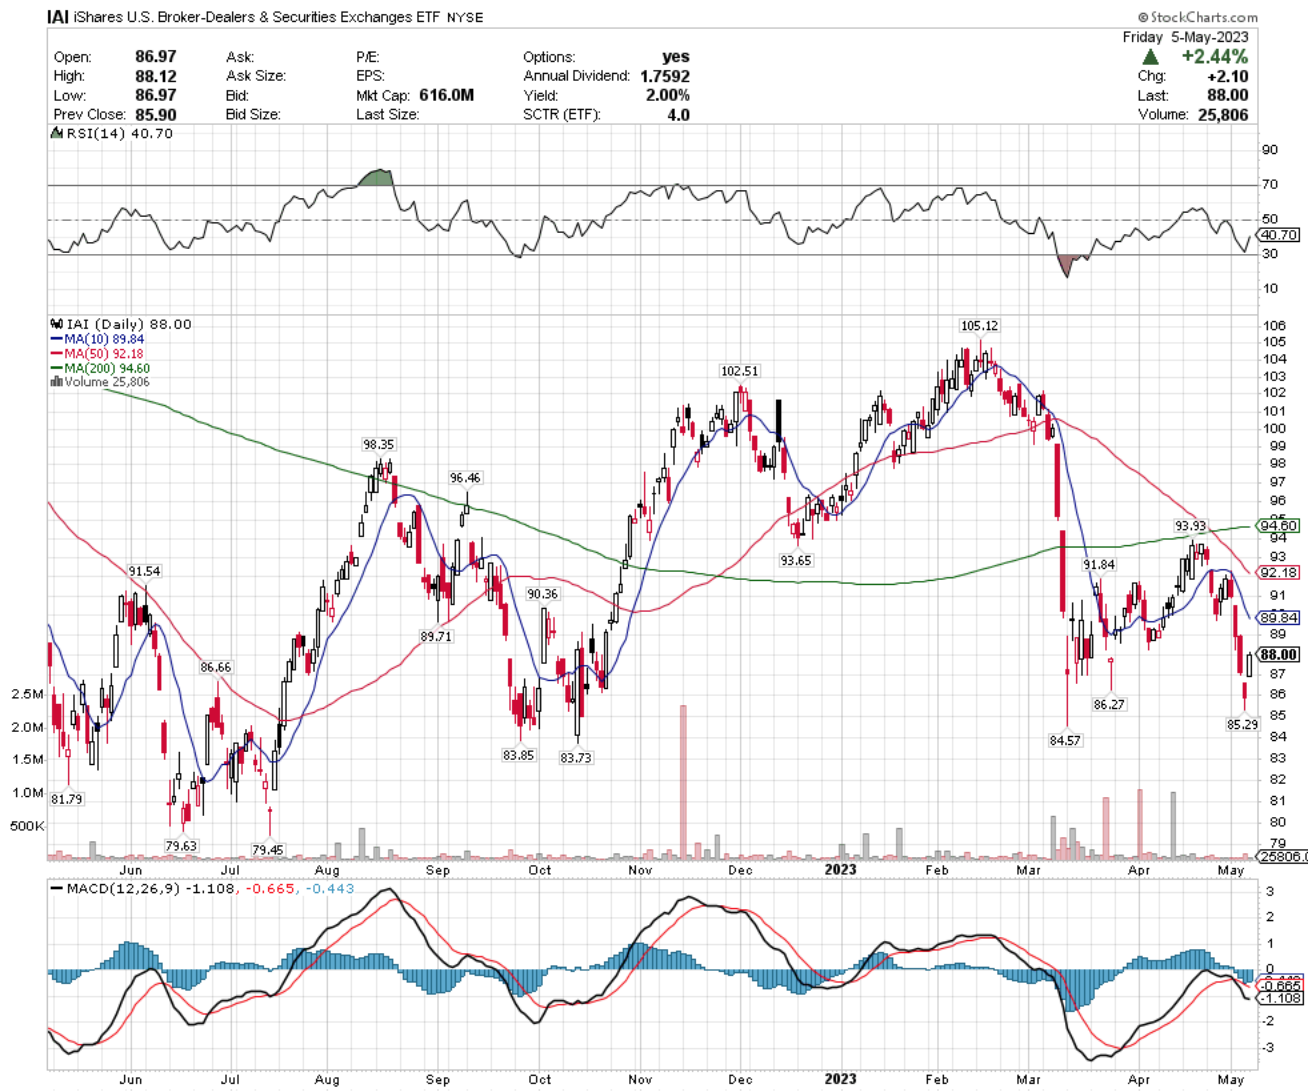Click the 102.51 high price label

click(740, 371)
